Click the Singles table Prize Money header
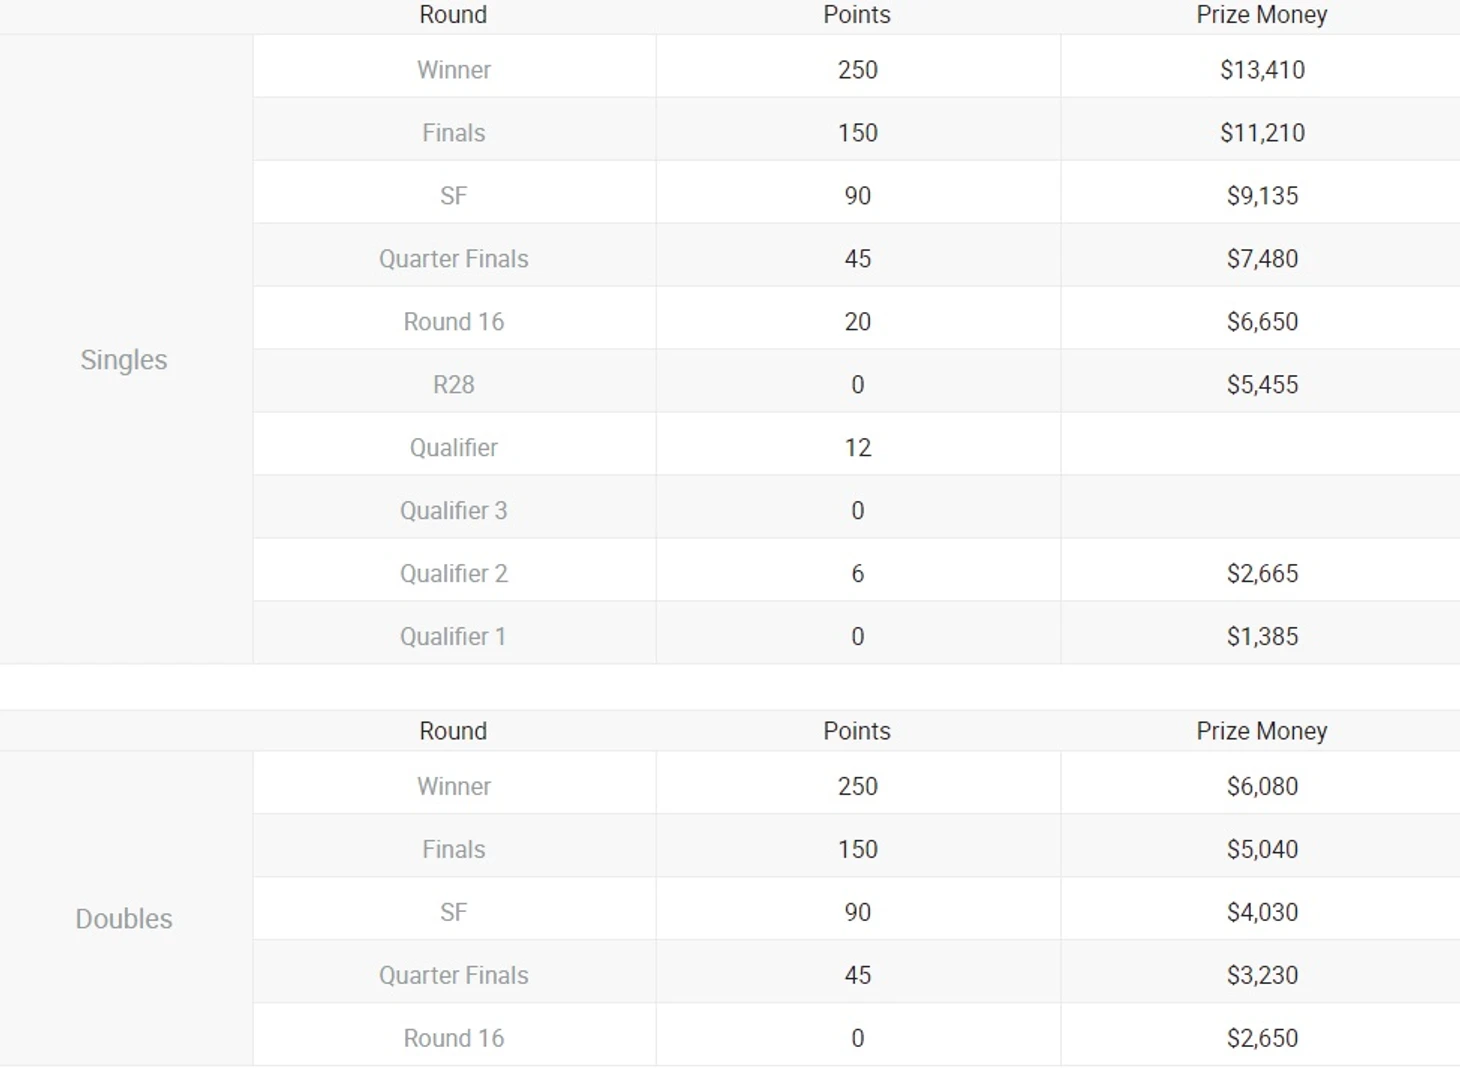The image size is (1460, 1088). [x=1262, y=15]
